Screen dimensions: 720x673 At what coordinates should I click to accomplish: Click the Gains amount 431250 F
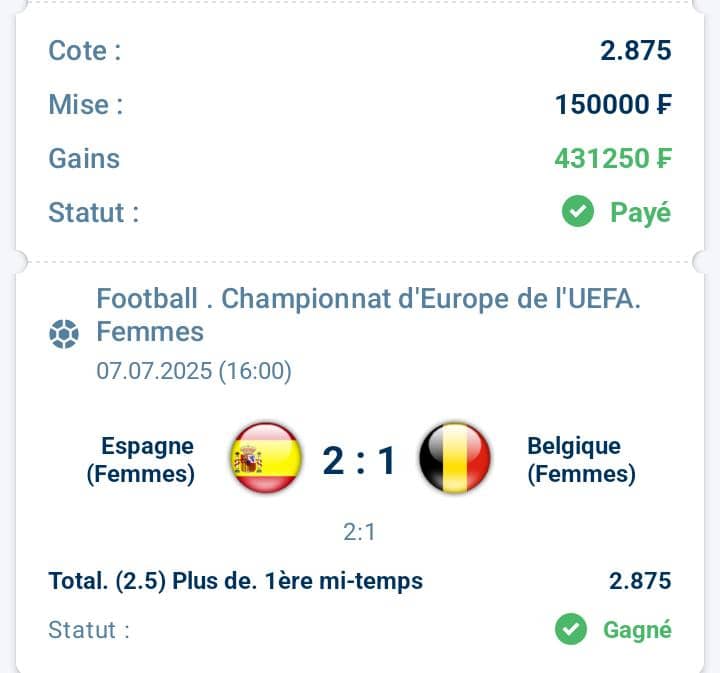pyautogui.click(x=613, y=158)
